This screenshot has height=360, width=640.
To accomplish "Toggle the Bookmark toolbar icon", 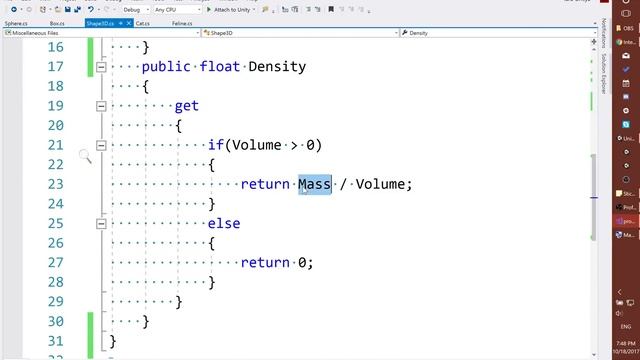I will [x=331, y=9].
